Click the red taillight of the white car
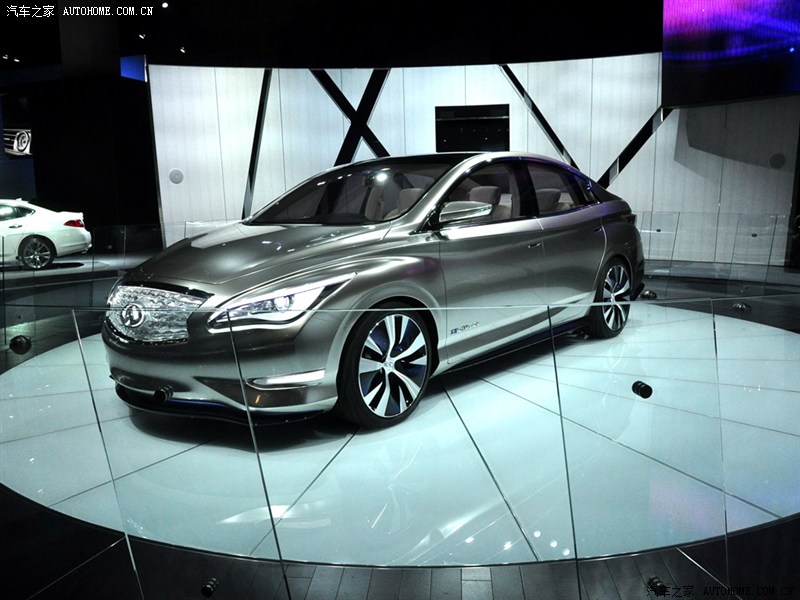The height and width of the screenshot is (600, 800). point(74,223)
